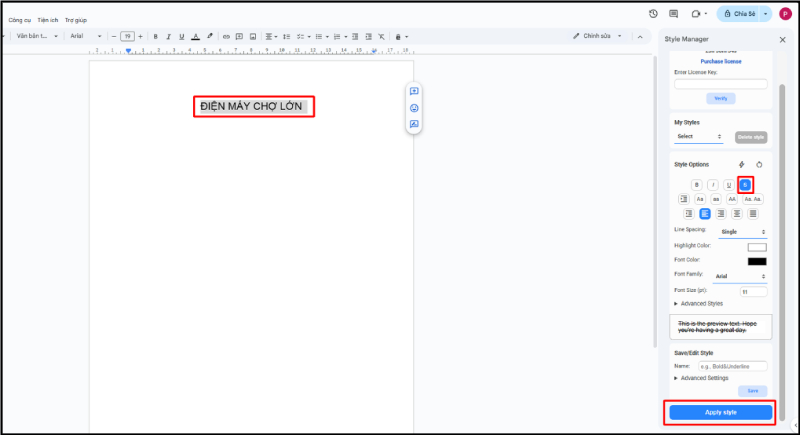Open the Trợ giúp menu

pos(76,19)
